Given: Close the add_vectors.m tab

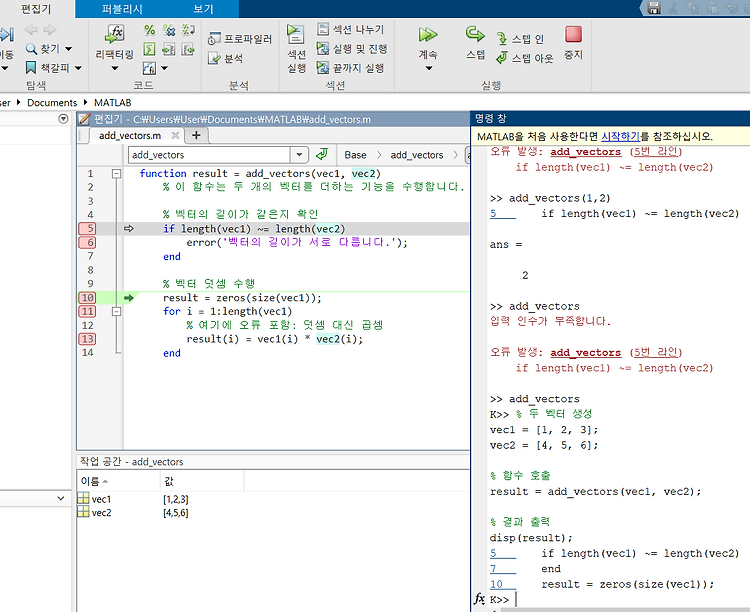Looking at the screenshot, I should point(175,135).
